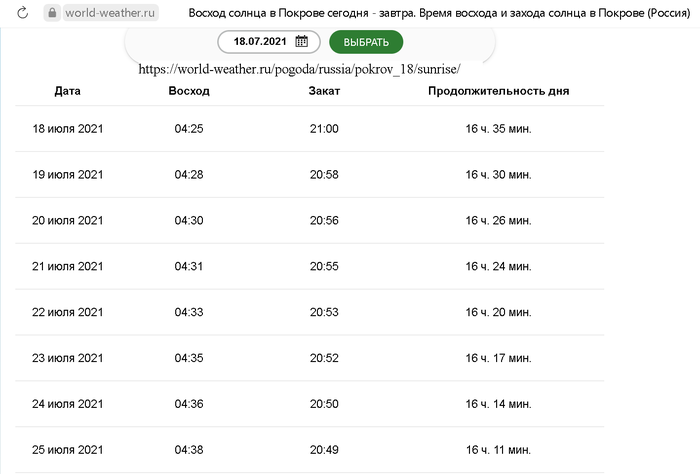
Task: Click the browser reload icon
Action: click(23, 14)
